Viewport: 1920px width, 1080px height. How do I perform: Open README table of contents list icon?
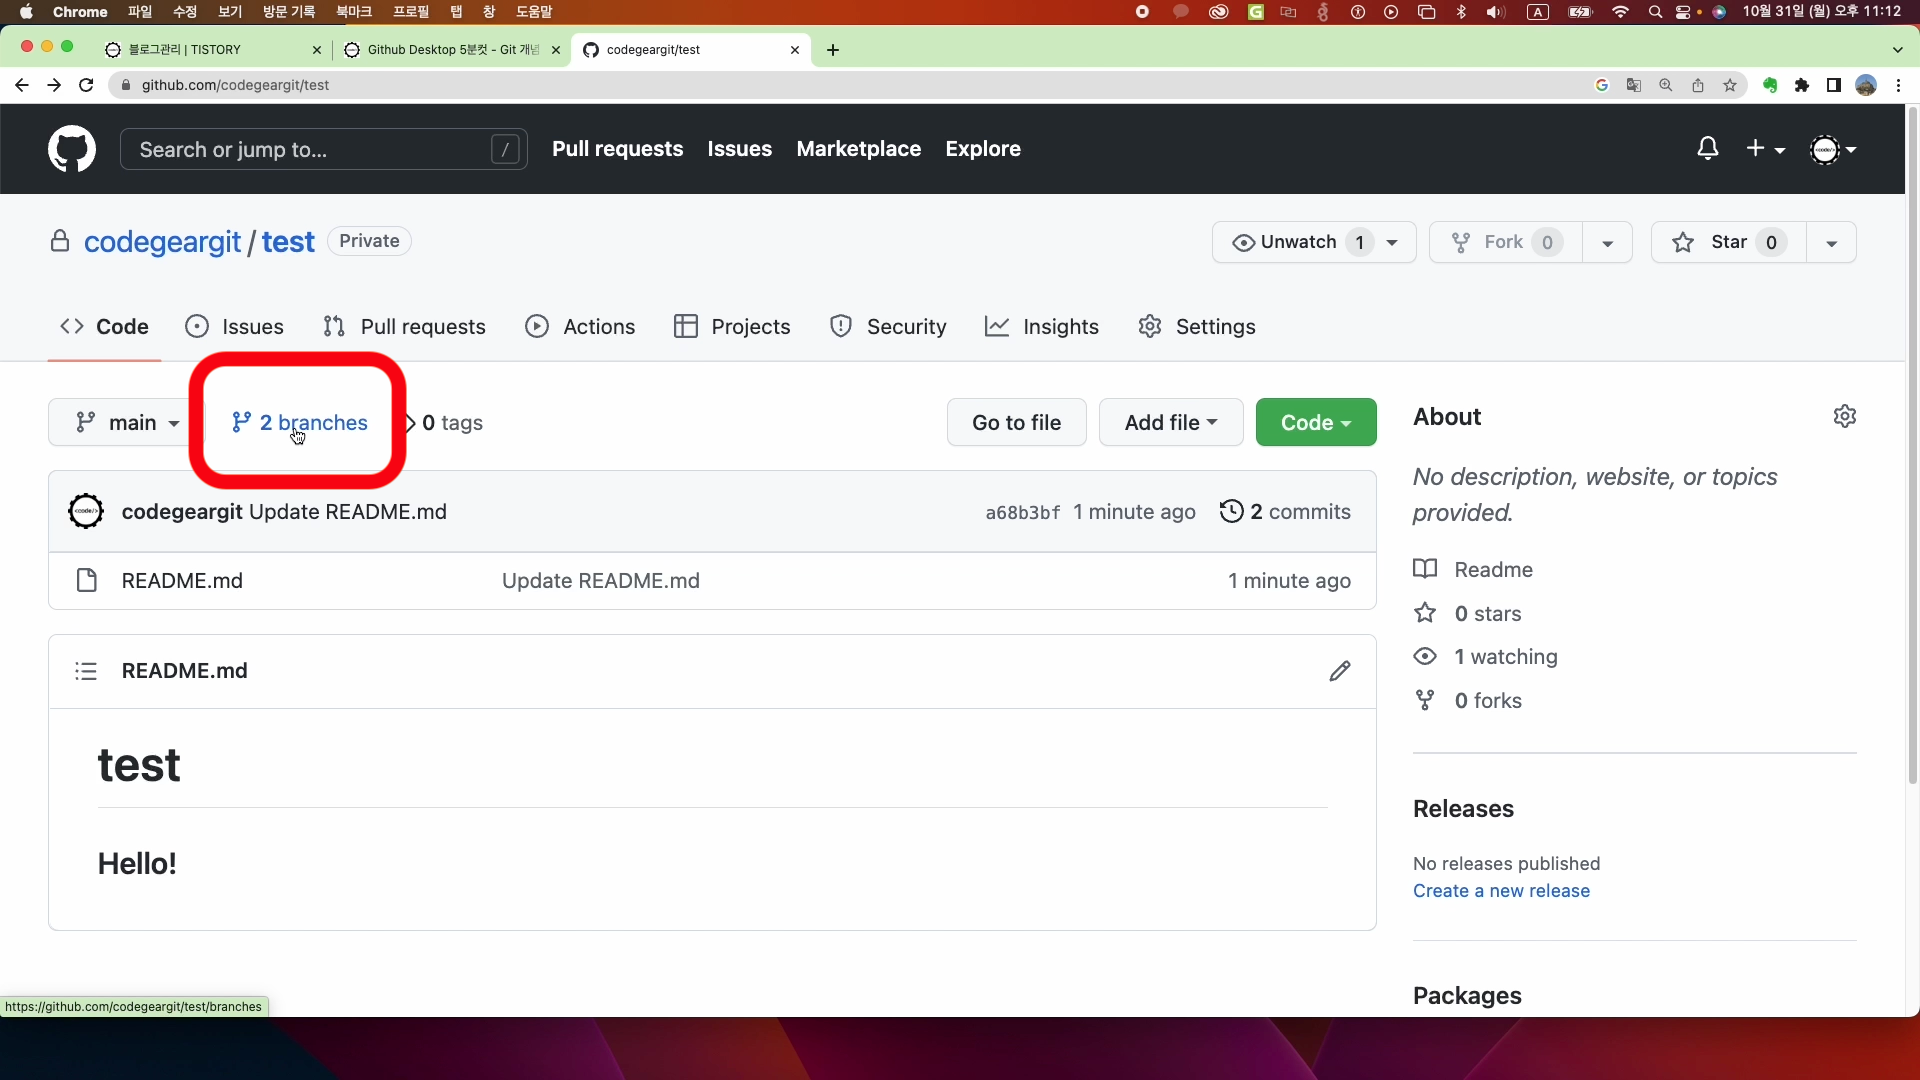(x=86, y=671)
